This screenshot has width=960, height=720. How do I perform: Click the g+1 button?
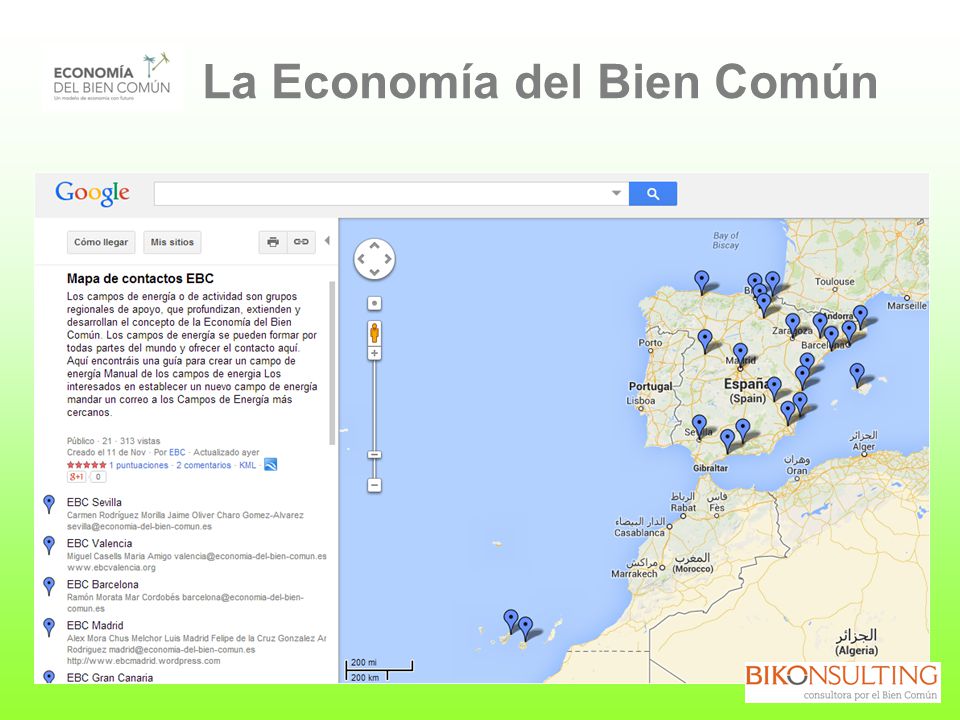tap(77, 477)
